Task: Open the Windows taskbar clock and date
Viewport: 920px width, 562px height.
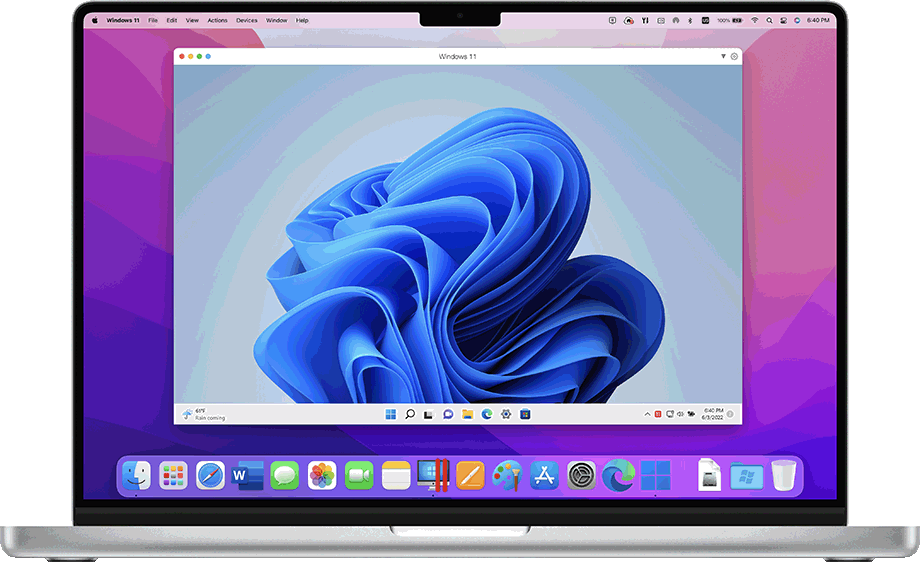Action: click(712, 414)
